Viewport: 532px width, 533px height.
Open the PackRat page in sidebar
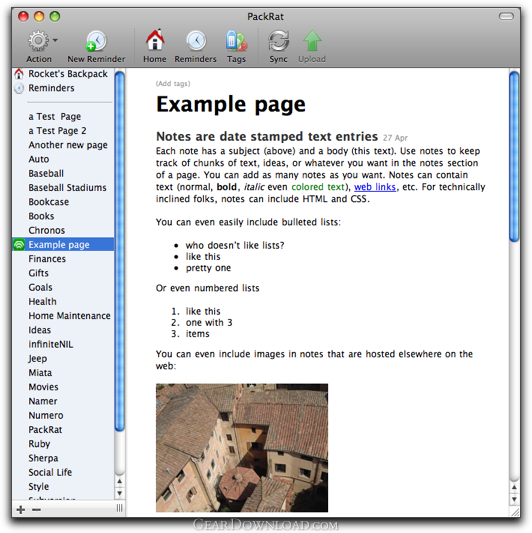pyautogui.click(x=45, y=430)
